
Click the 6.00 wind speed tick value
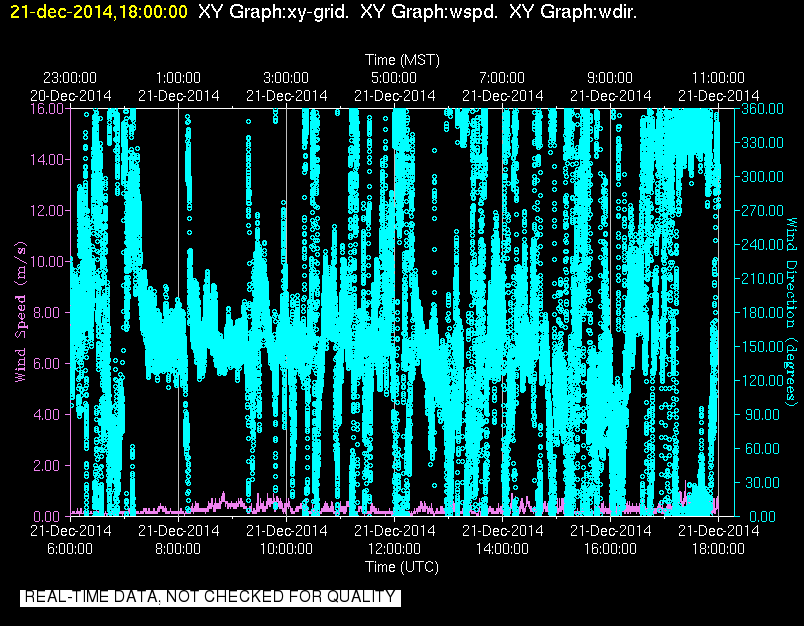pos(48,364)
